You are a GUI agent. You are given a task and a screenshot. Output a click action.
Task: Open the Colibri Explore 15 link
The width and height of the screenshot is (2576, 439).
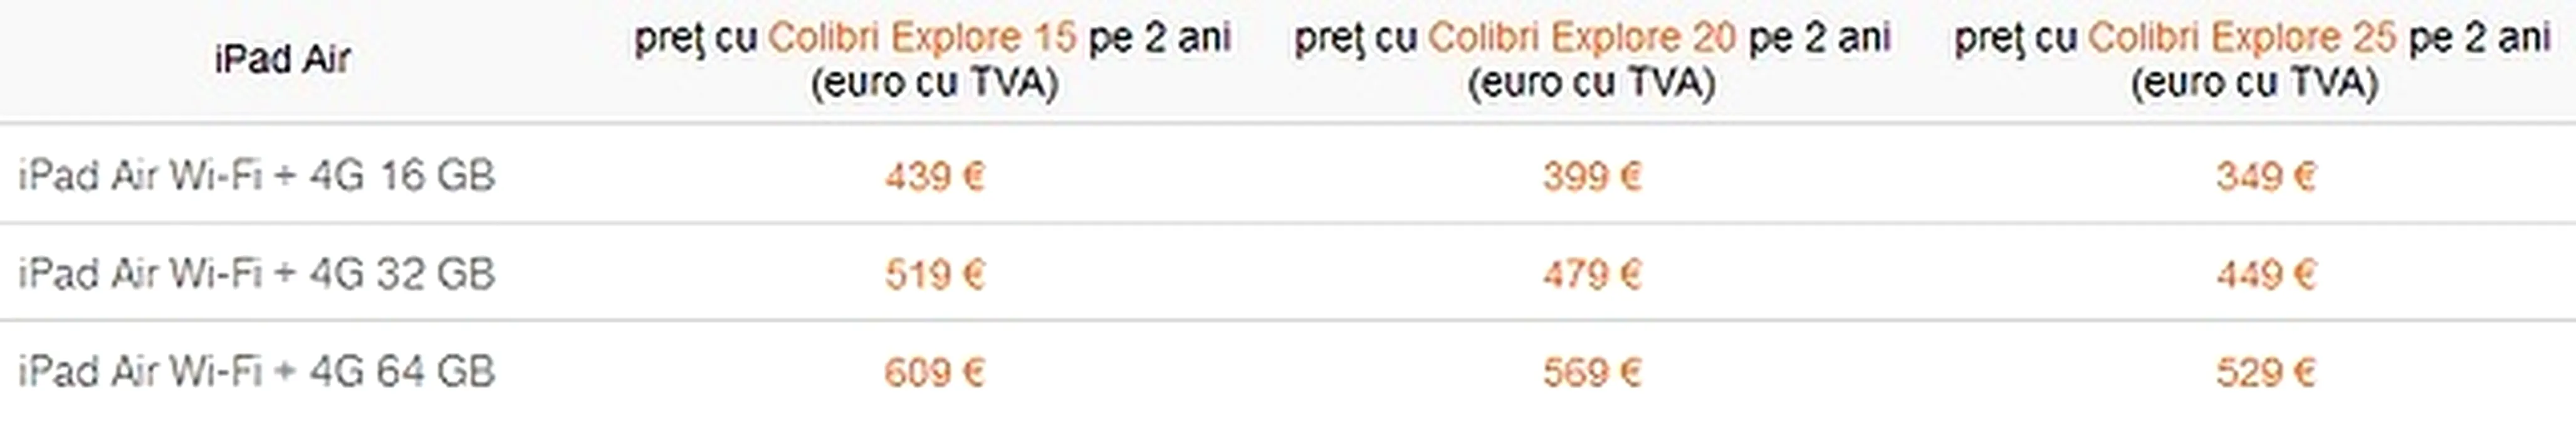pos(921,38)
